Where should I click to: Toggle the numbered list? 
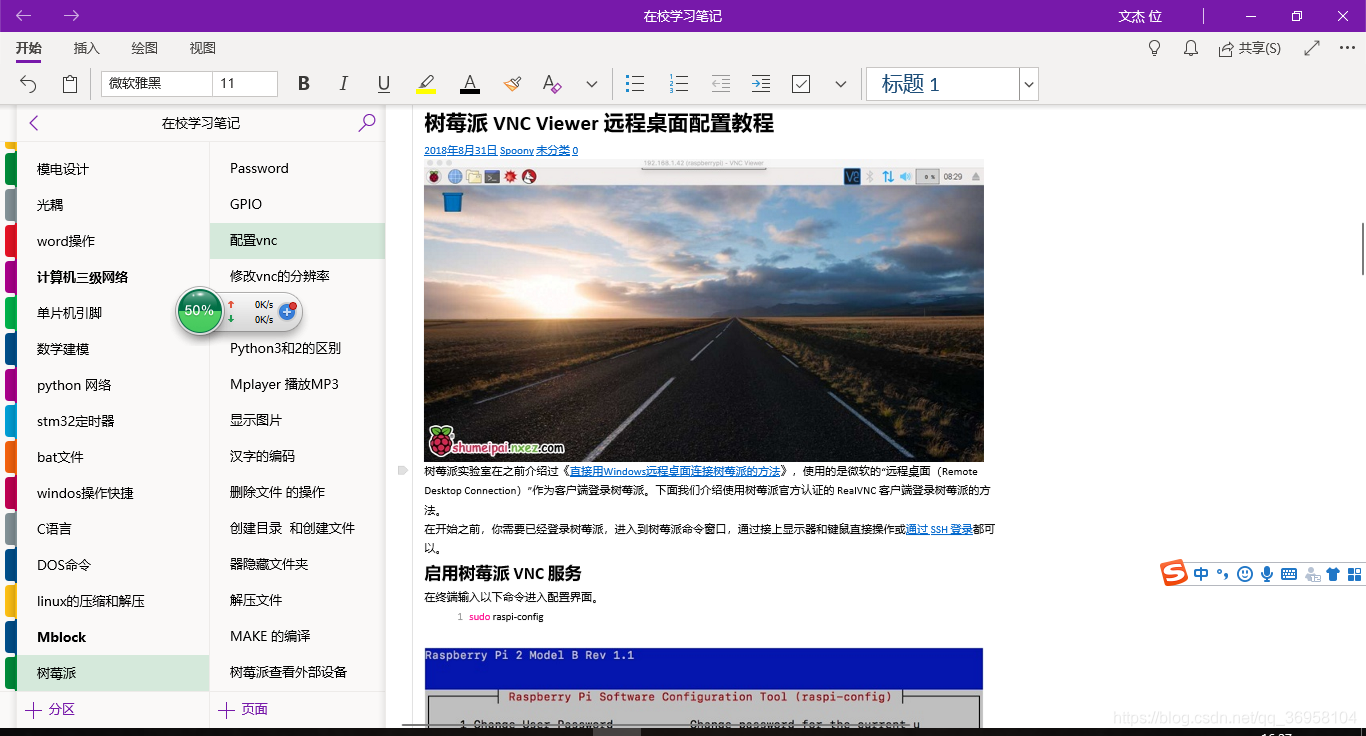point(679,84)
